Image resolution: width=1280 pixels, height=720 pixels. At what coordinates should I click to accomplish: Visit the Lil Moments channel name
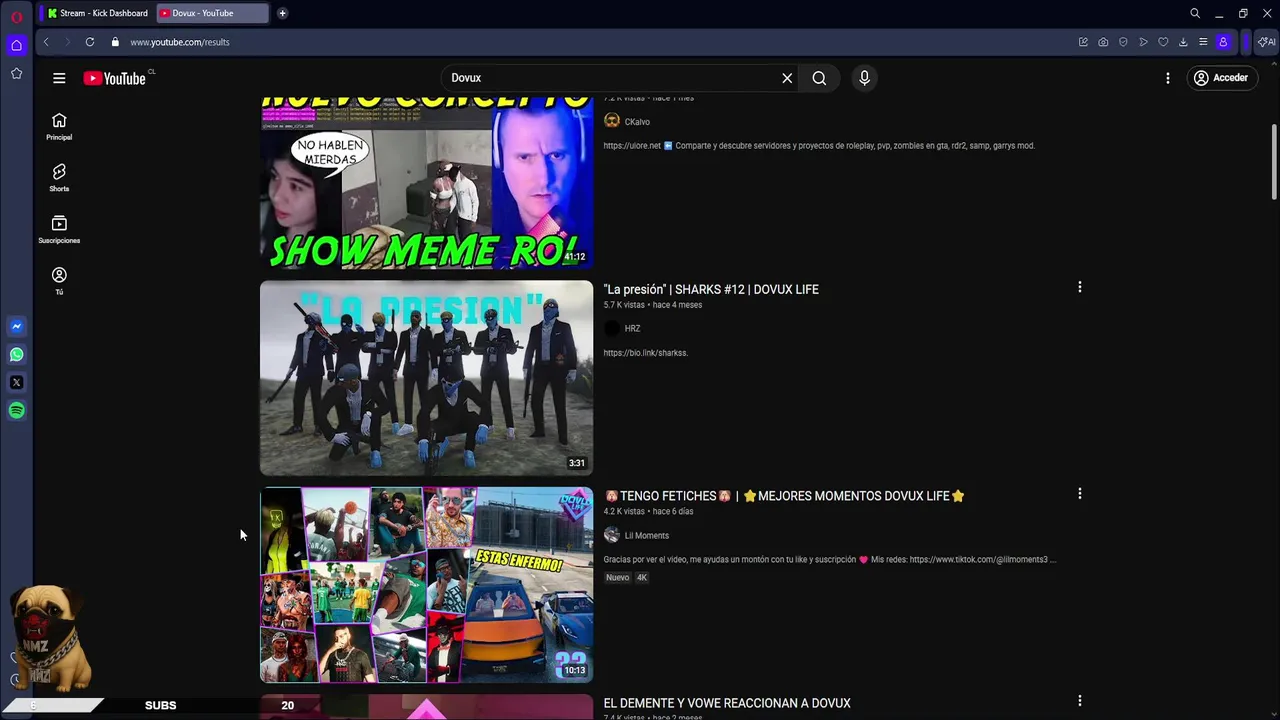(x=646, y=535)
